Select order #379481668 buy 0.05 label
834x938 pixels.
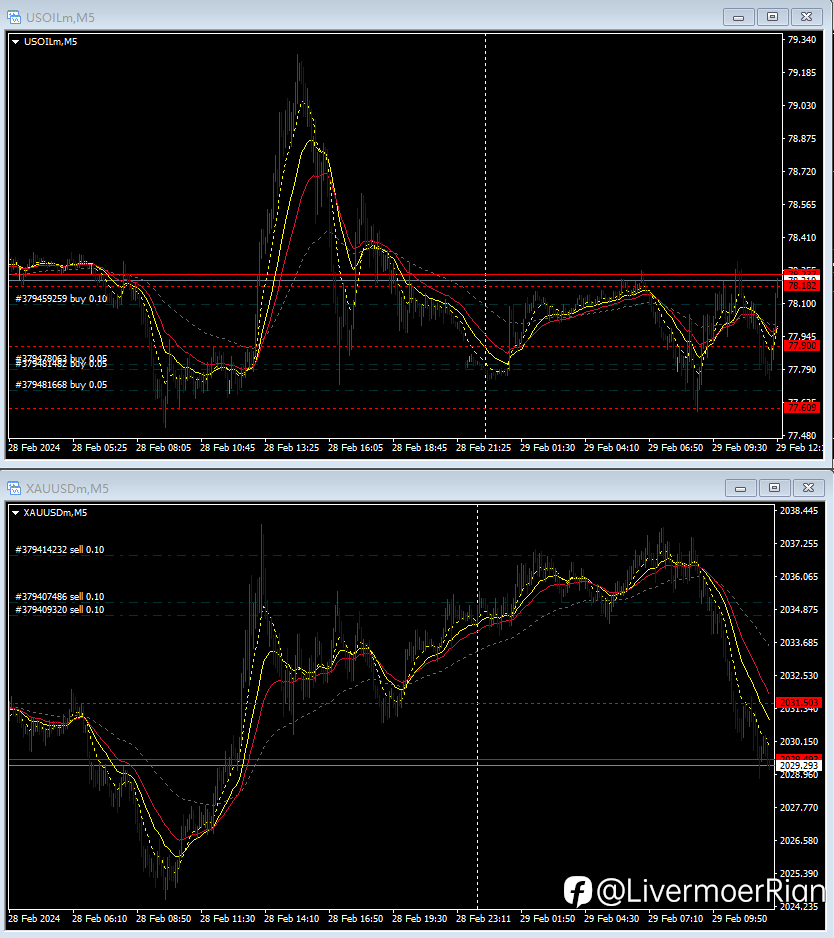[x=61, y=385]
